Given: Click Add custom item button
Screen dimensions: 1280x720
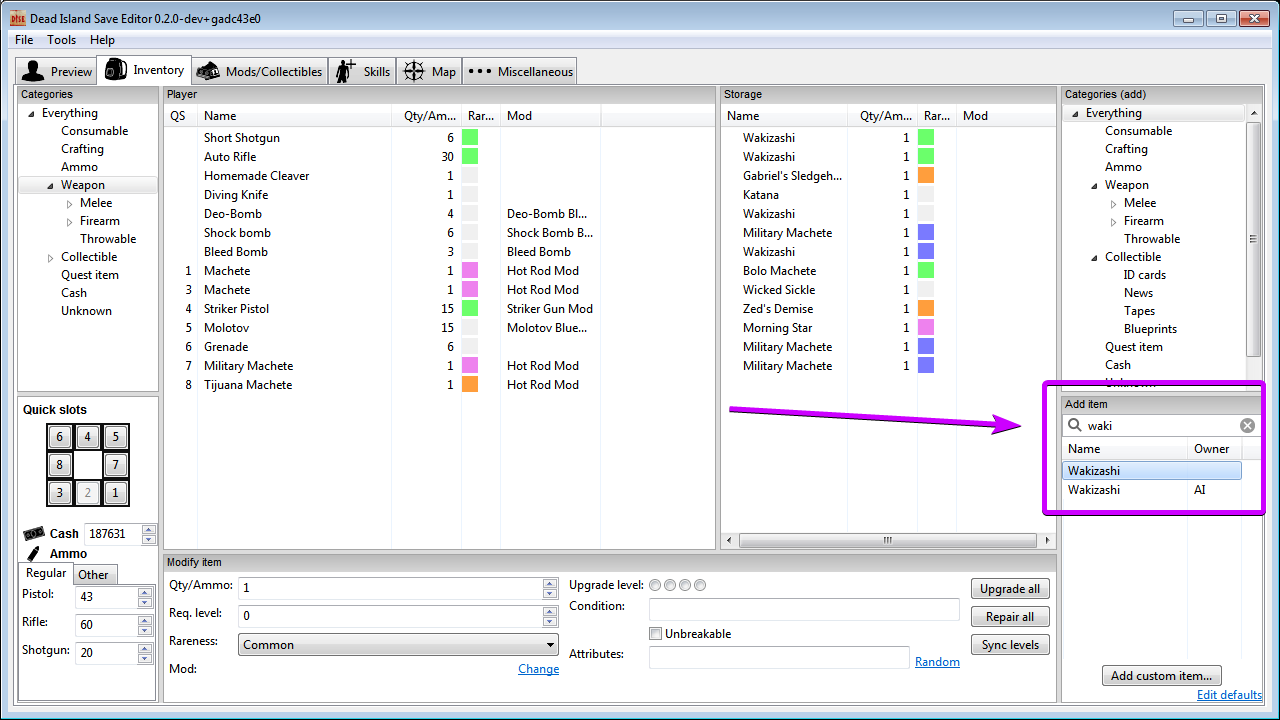Looking at the screenshot, I should pos(1161,676).
